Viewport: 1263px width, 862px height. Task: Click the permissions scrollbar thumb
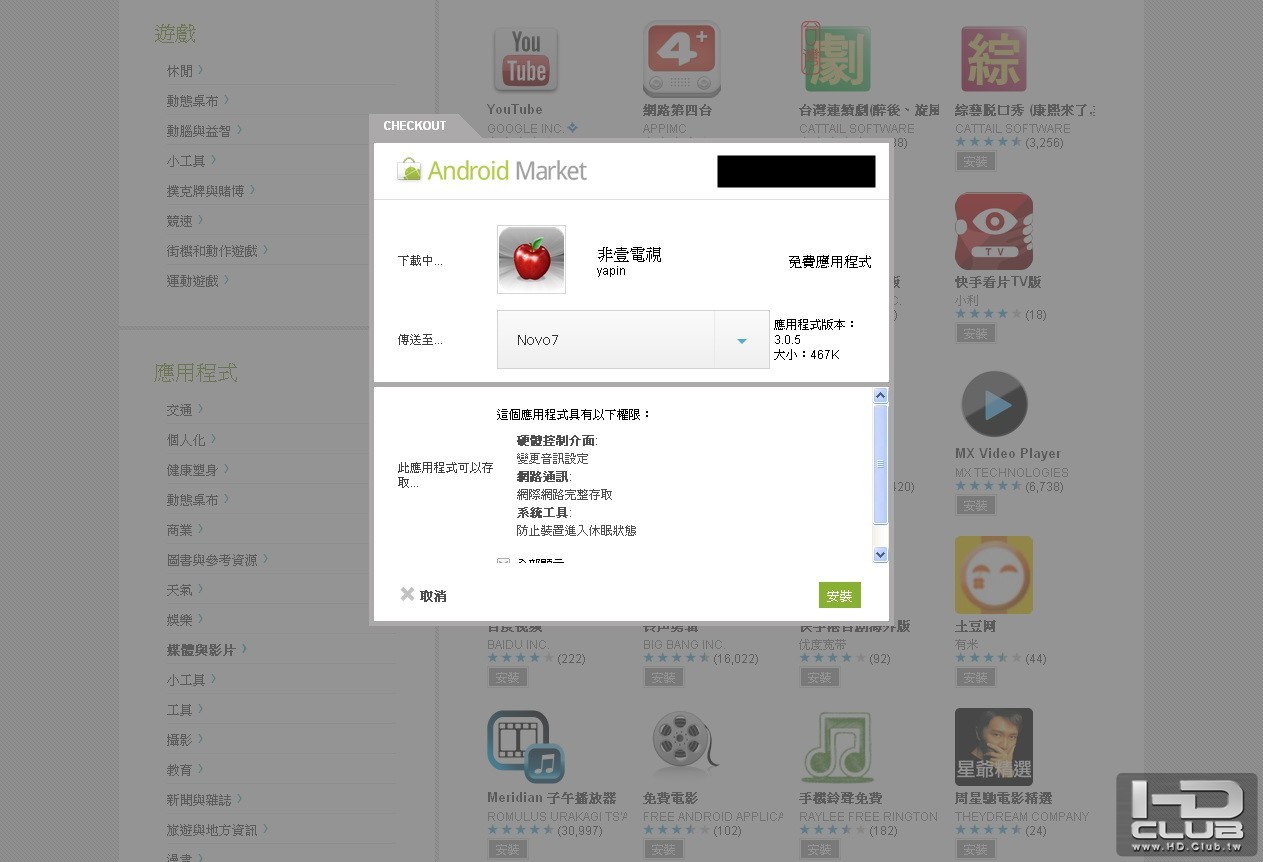[x=880, y=464]
